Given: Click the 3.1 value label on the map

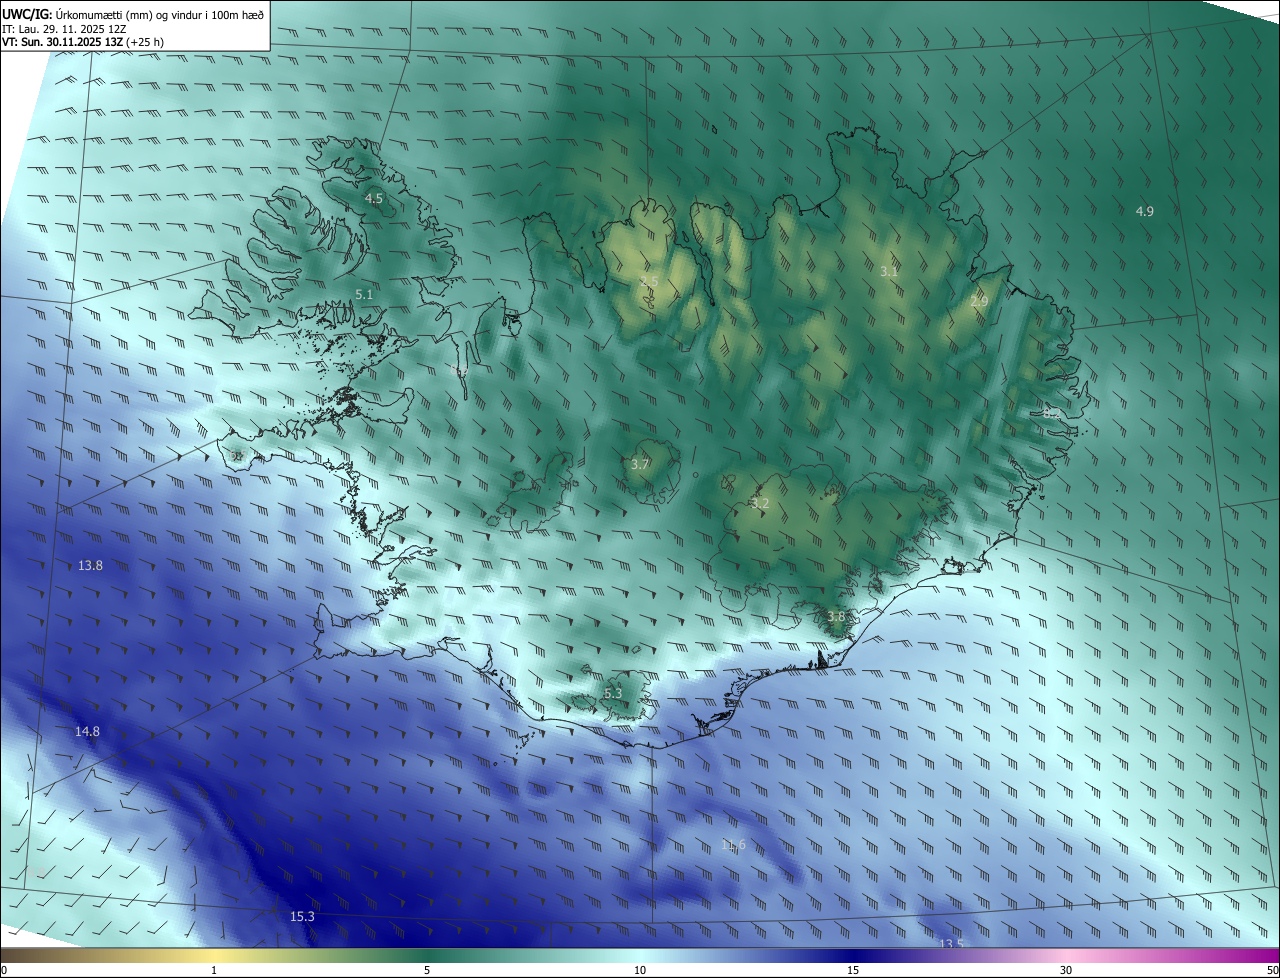Looking at the screenshot, I should point(889,271).
